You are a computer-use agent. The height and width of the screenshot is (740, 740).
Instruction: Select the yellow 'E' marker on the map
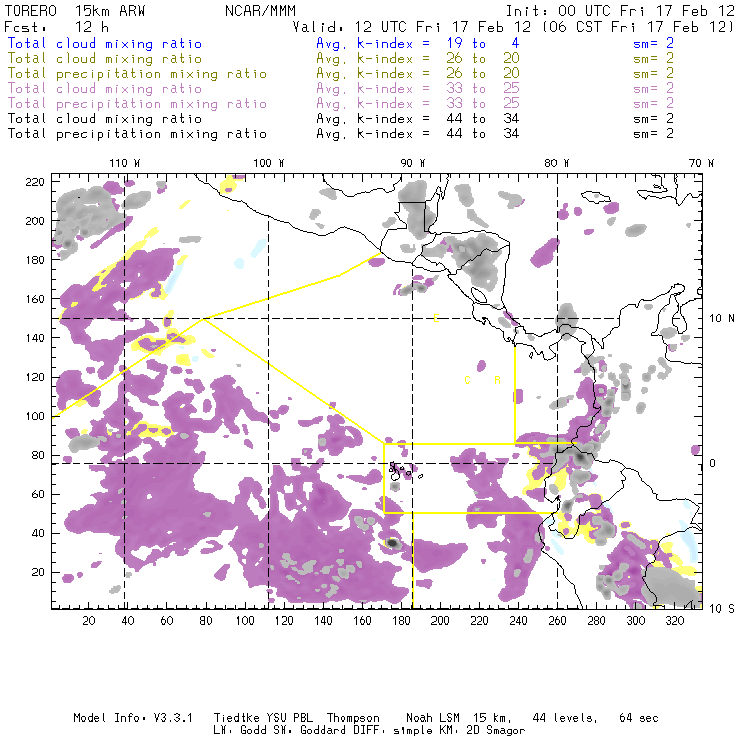[x=437, y=319]
